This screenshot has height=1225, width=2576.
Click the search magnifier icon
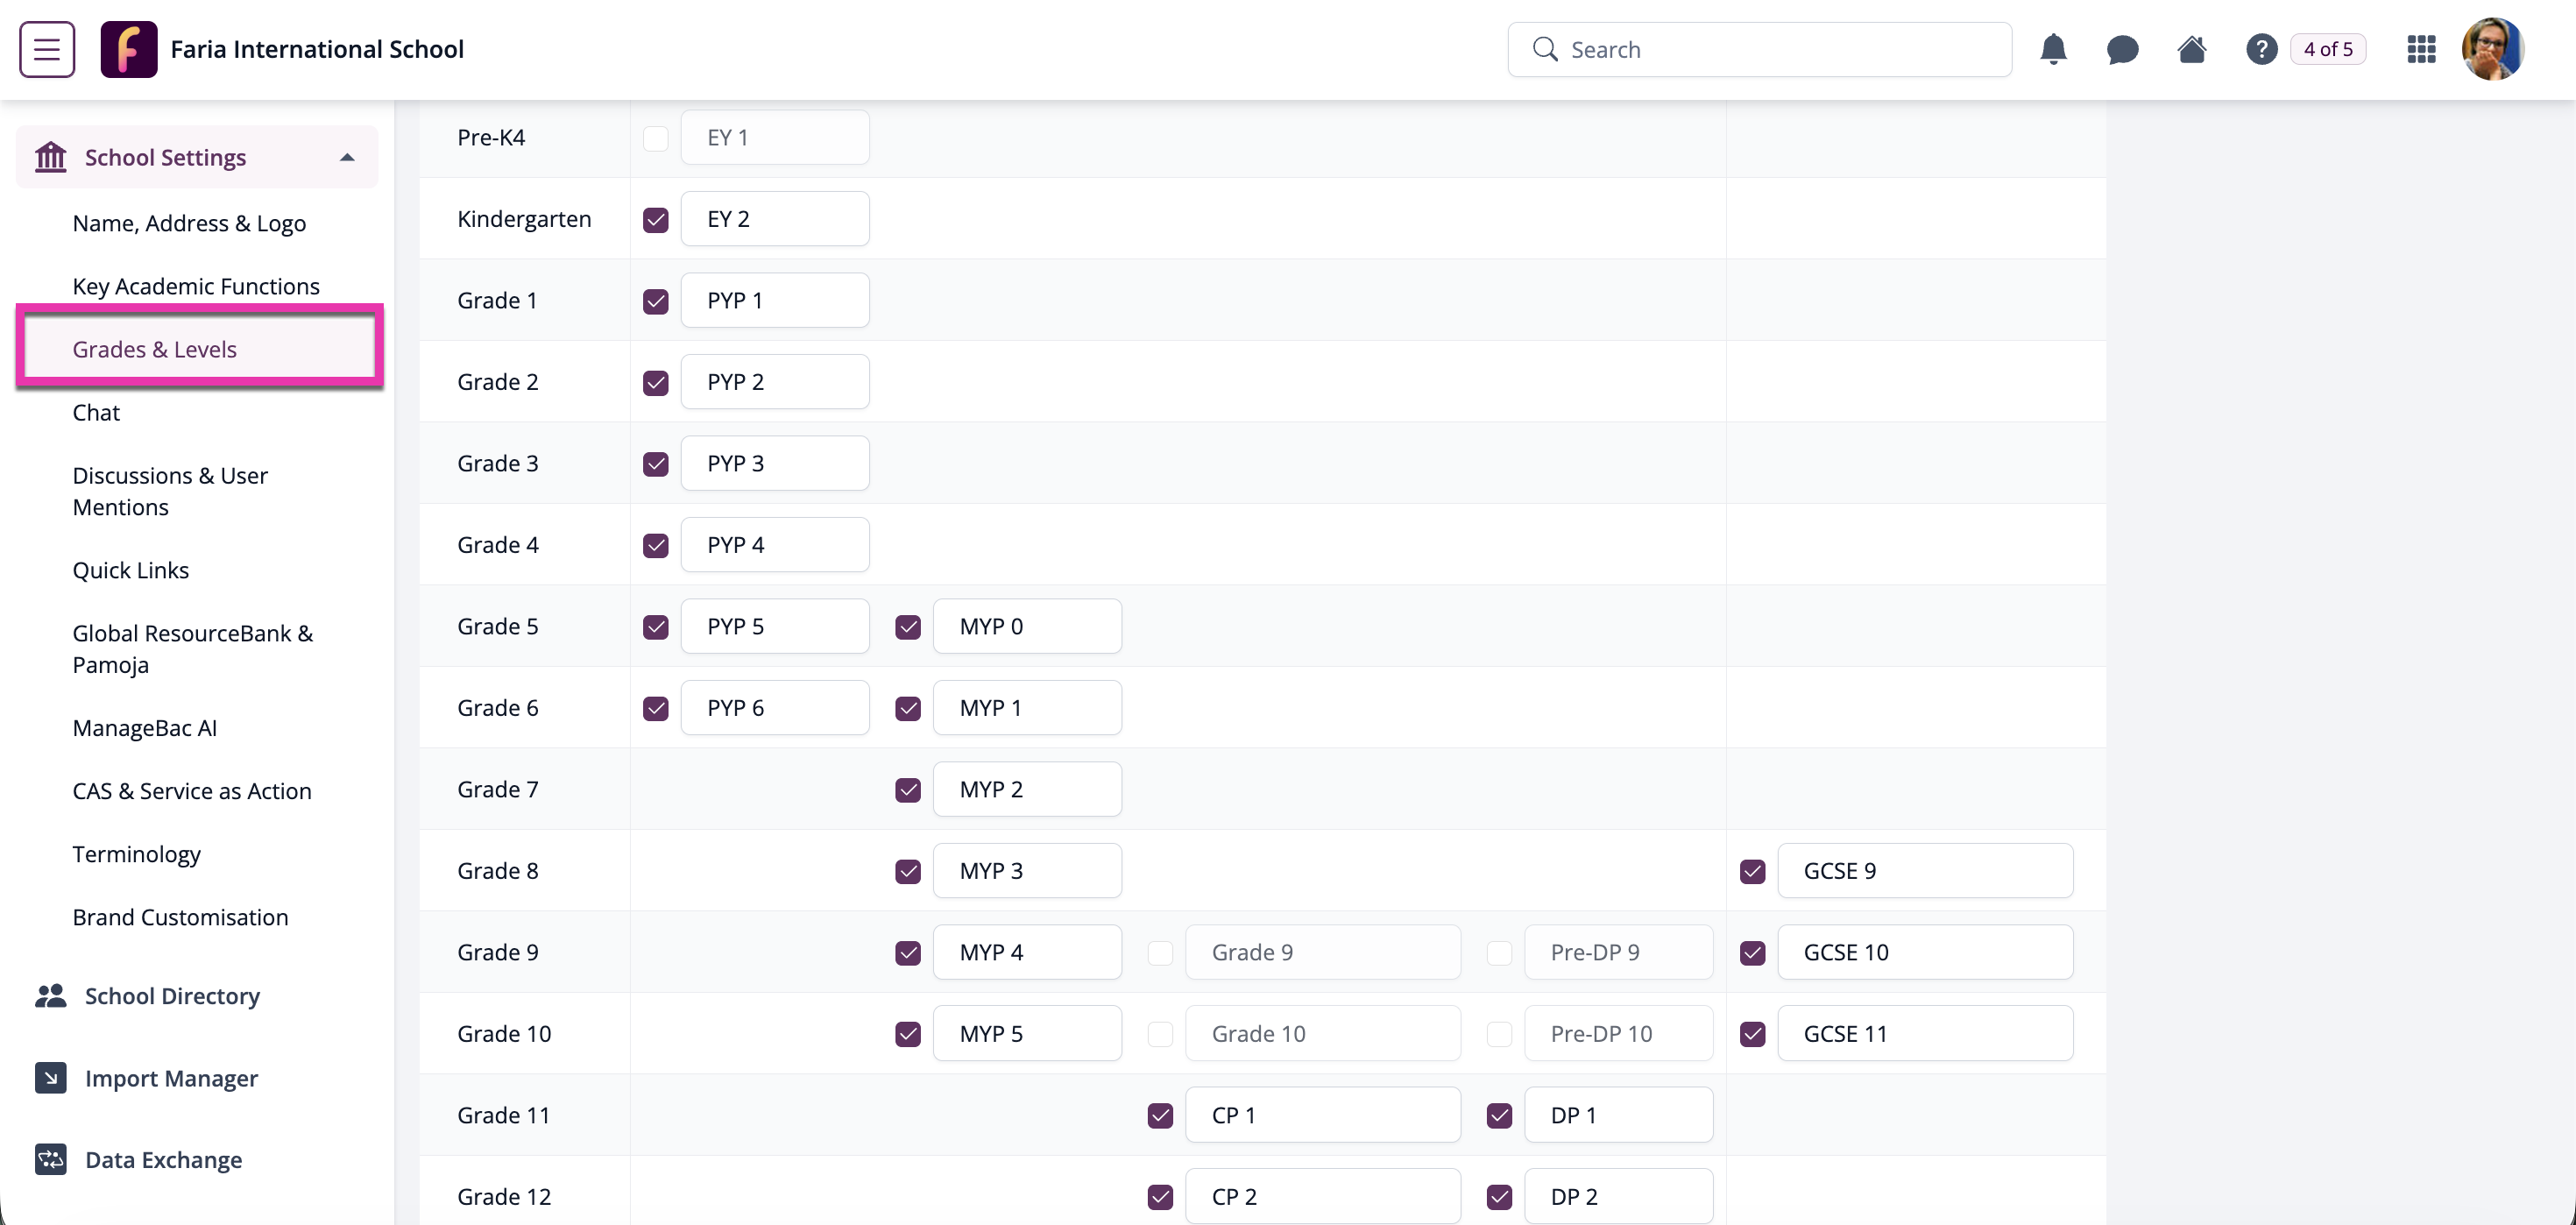(1545, 49)
